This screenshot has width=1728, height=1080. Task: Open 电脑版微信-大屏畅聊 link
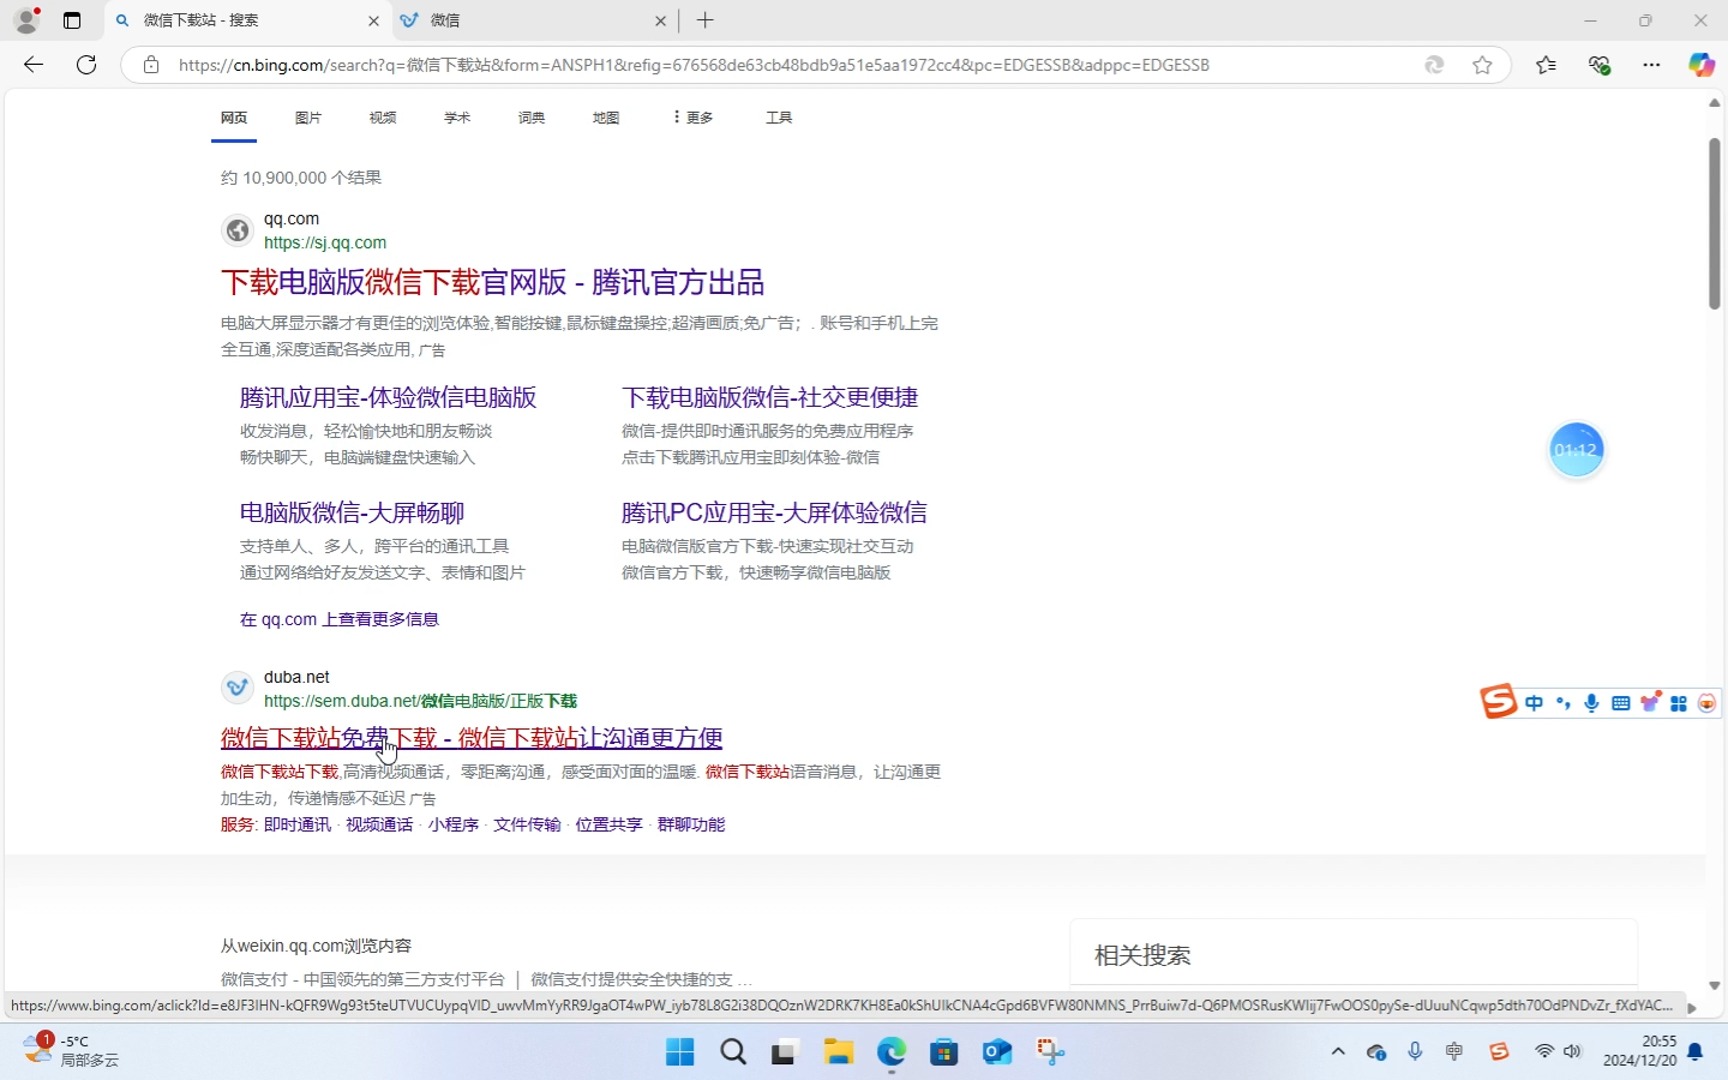tap(352, 513)
